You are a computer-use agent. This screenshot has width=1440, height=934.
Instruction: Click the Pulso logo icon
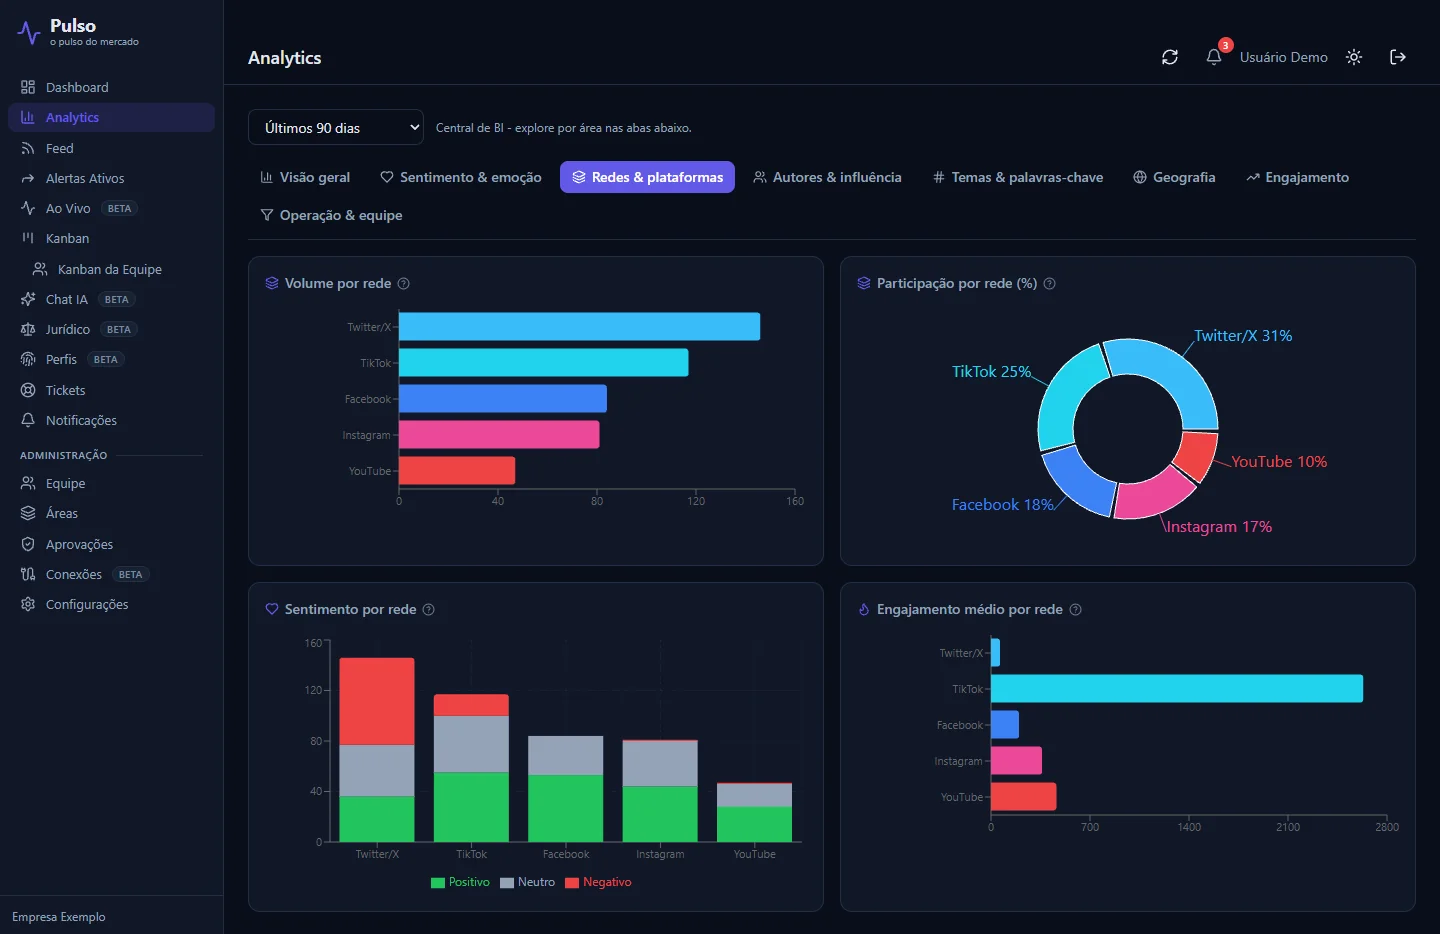29,33
